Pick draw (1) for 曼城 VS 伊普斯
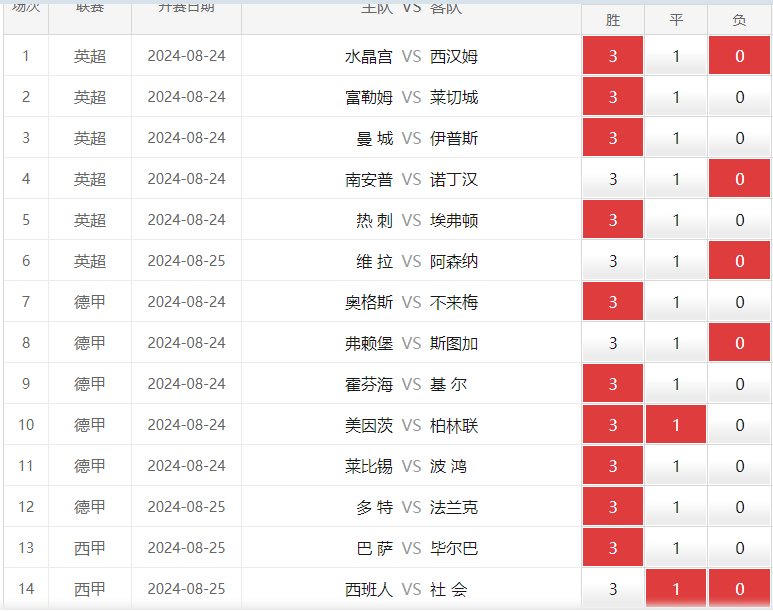The height and width of the screenshot is (612, 773). click(x=676, y=137)
